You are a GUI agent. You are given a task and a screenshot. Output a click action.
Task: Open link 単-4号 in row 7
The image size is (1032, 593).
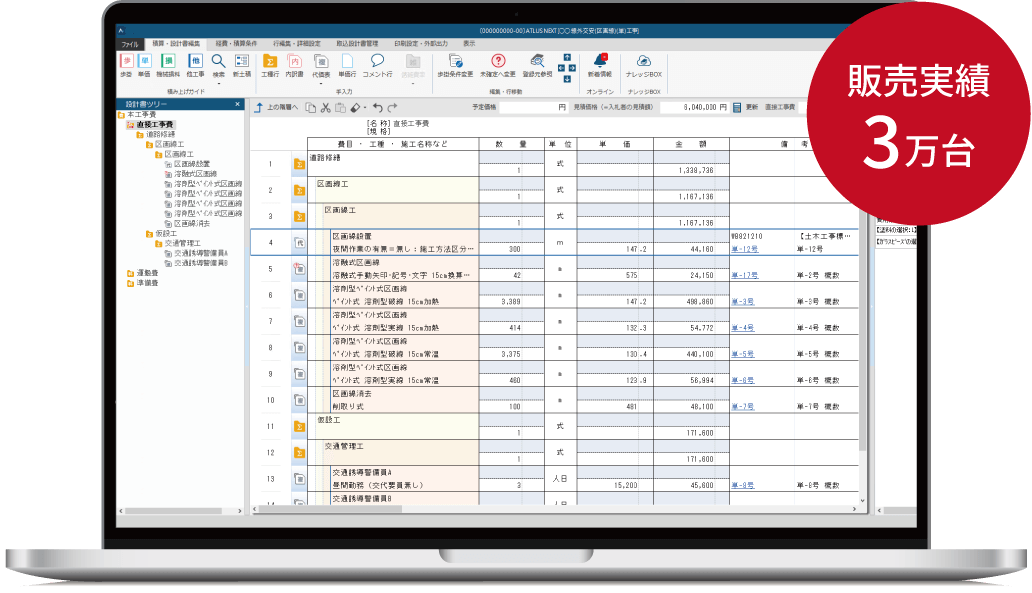(742, 328)
